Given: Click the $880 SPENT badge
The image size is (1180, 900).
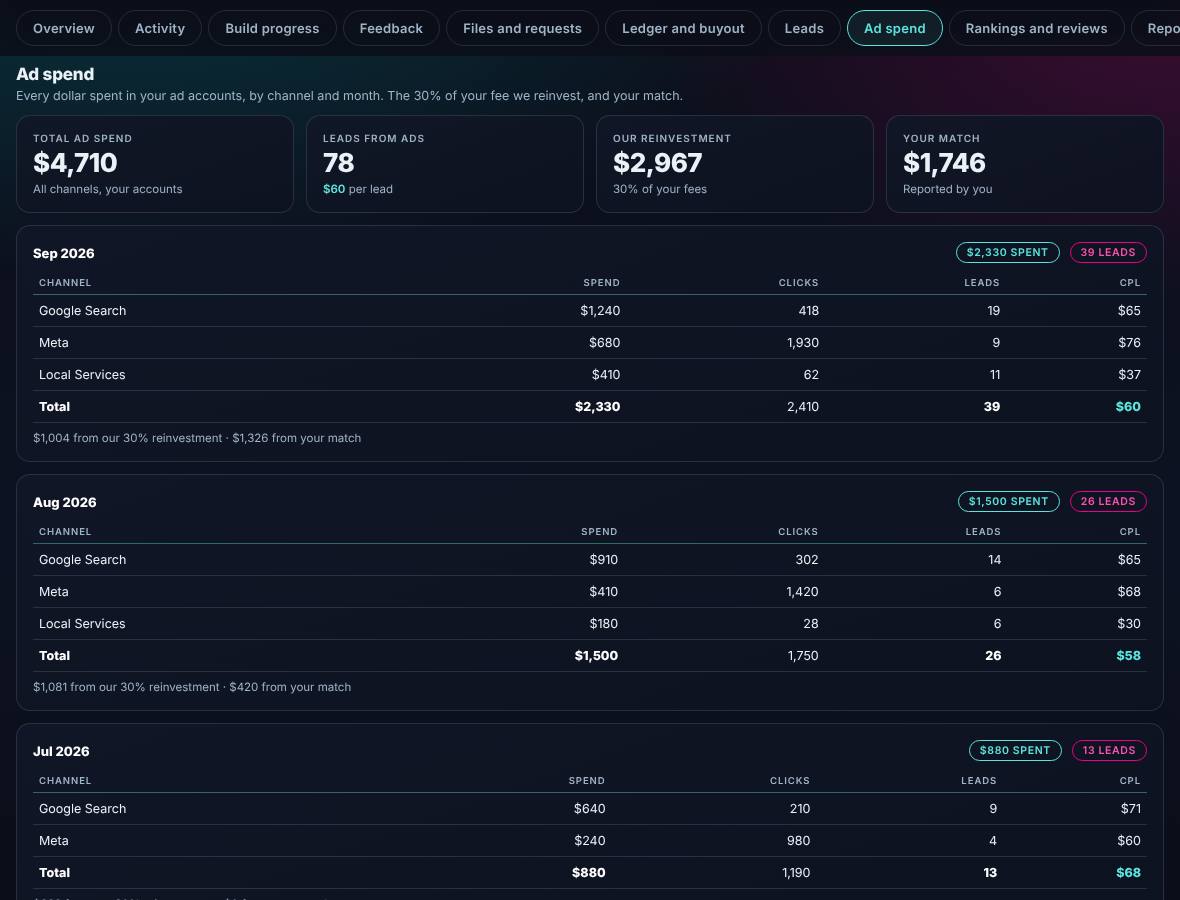Looking at the screenshot, I should [x=1015, y=751].
